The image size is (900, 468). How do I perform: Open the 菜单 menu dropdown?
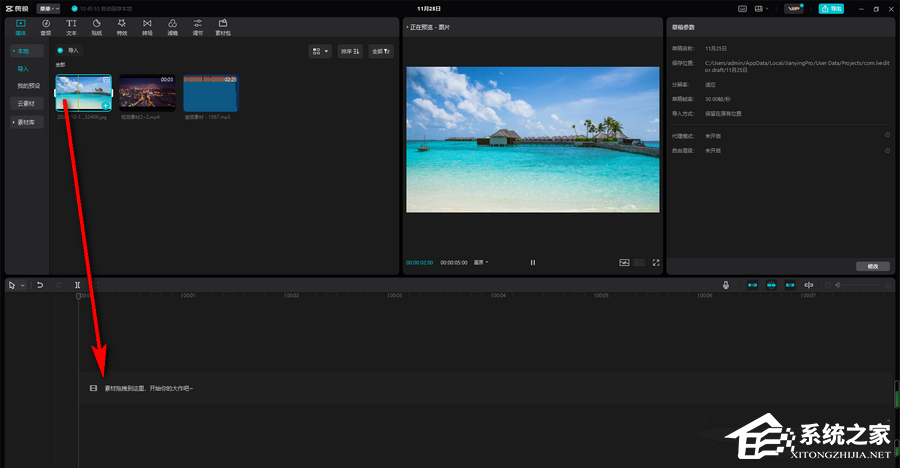(49, 8)
